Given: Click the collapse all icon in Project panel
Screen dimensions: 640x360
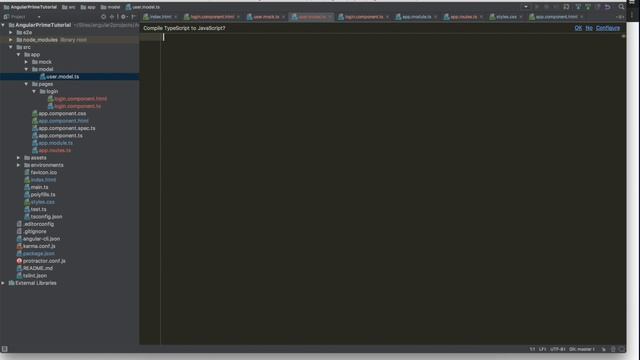Looking at the screenshot, I should pos(112,17).
